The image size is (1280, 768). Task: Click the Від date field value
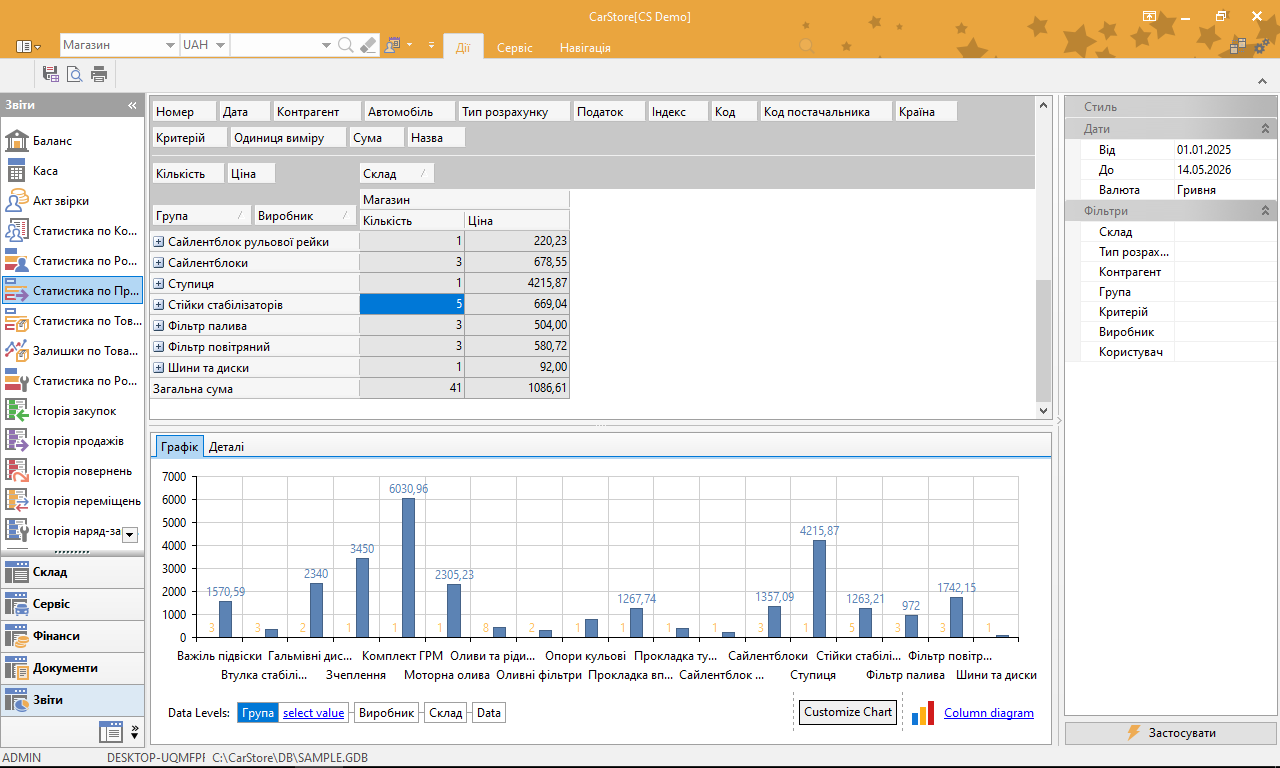coord(1226,150)
